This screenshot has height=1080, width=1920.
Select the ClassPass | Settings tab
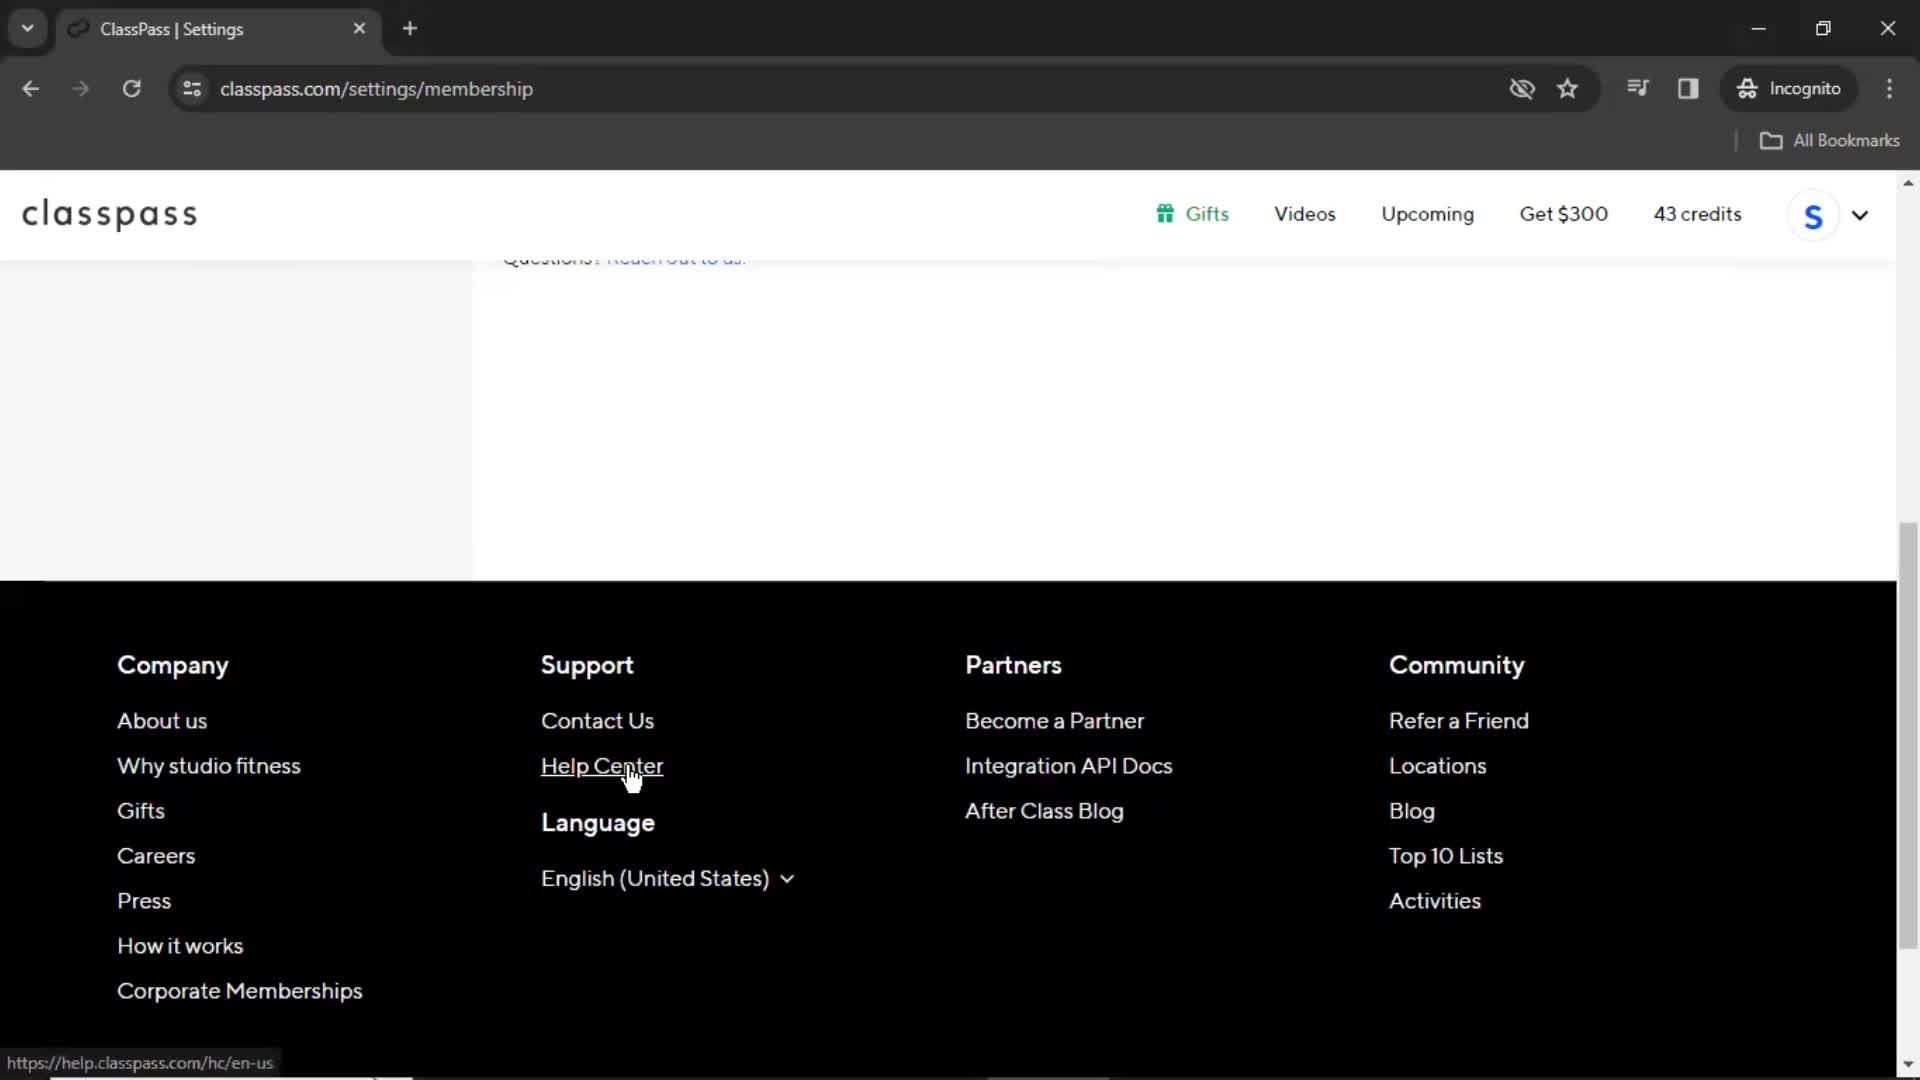tap(217, 29)
